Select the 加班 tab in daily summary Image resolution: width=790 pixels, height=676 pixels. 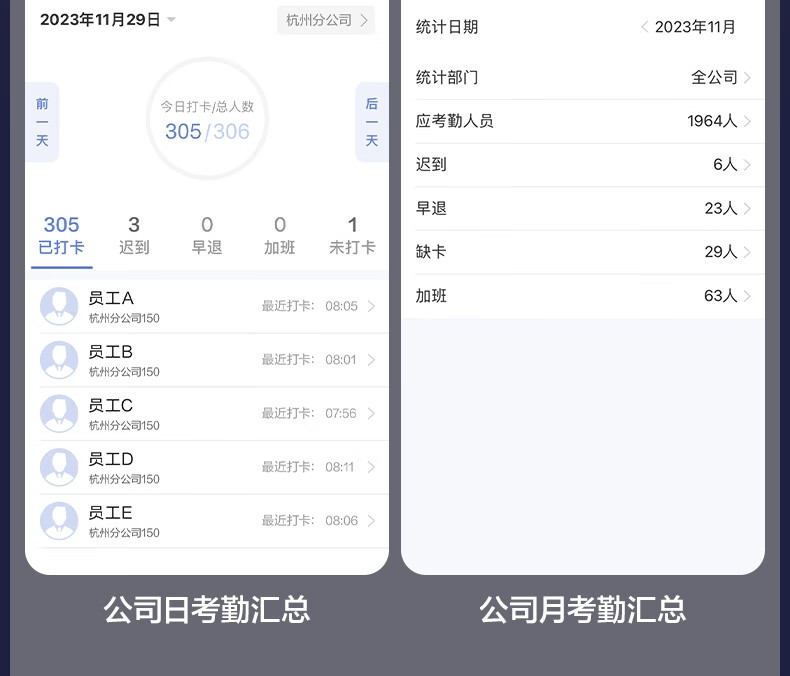(280, 235)
